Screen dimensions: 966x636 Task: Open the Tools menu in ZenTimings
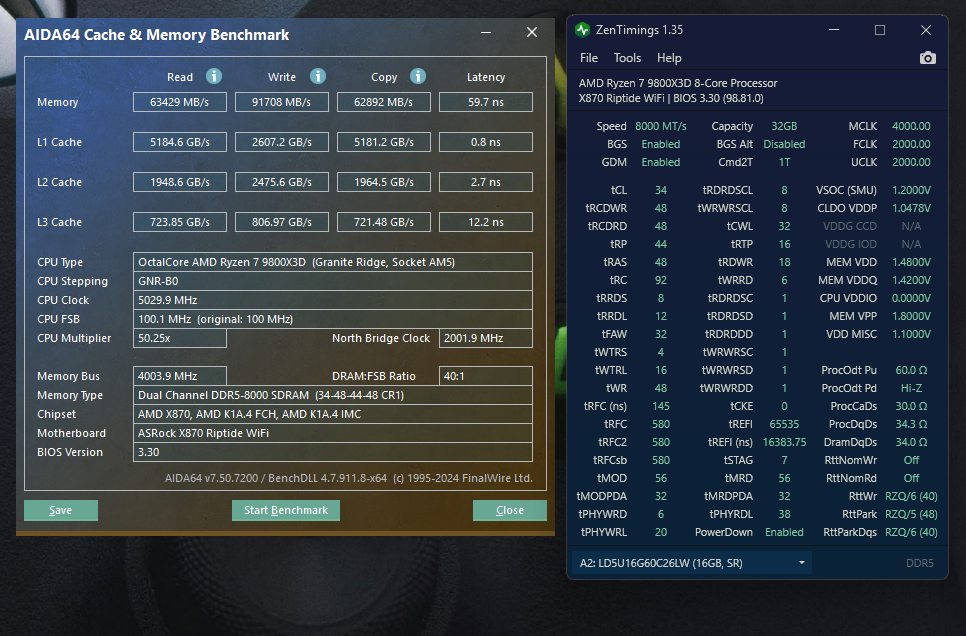click(627, 58)
